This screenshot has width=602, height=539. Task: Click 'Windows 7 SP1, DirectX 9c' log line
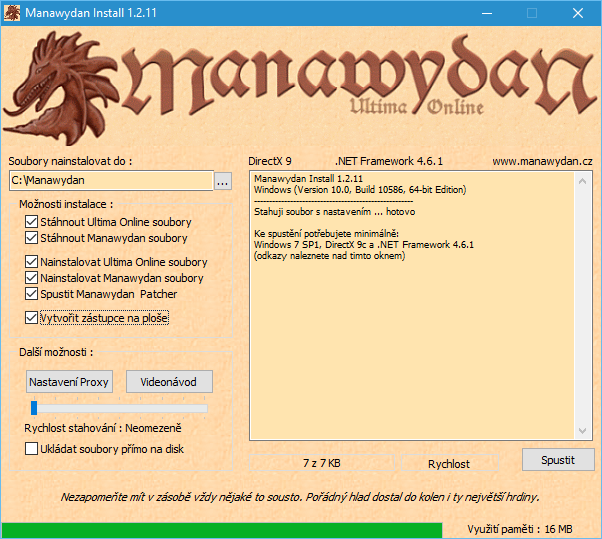point(364,245)
